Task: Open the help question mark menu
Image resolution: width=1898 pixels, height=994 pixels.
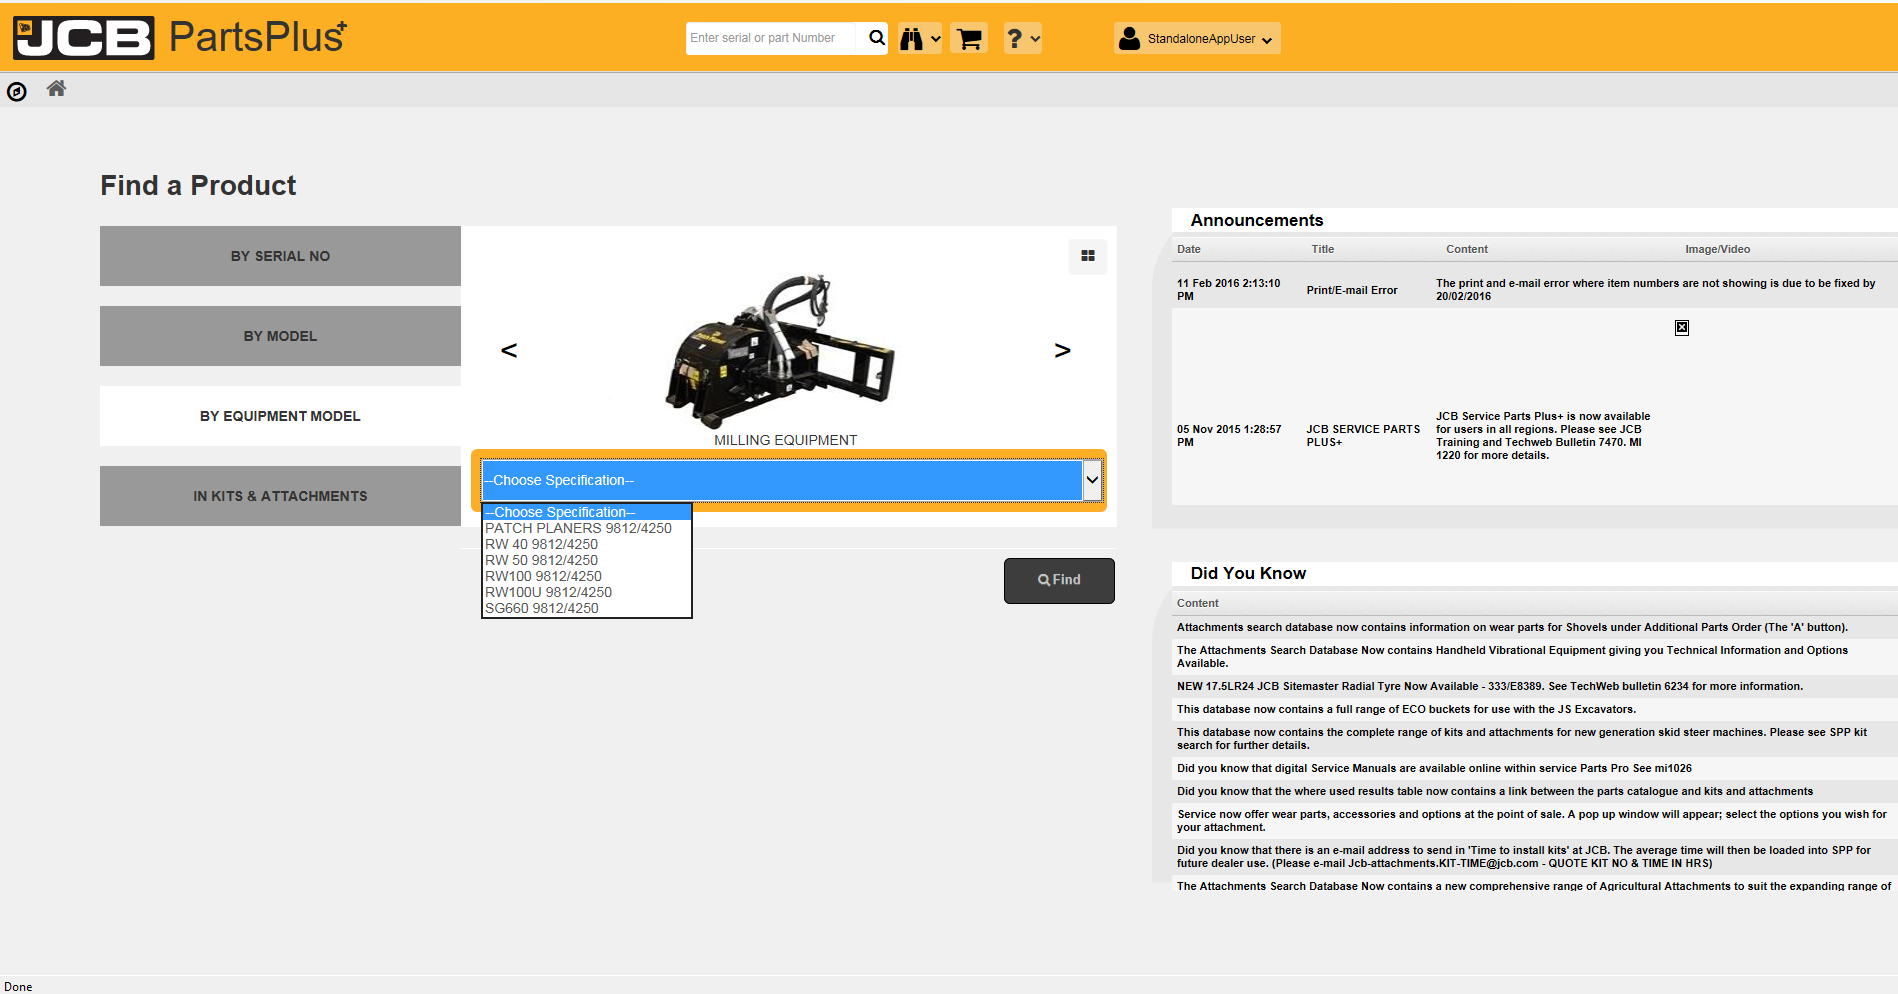Action: (1022, 39)
